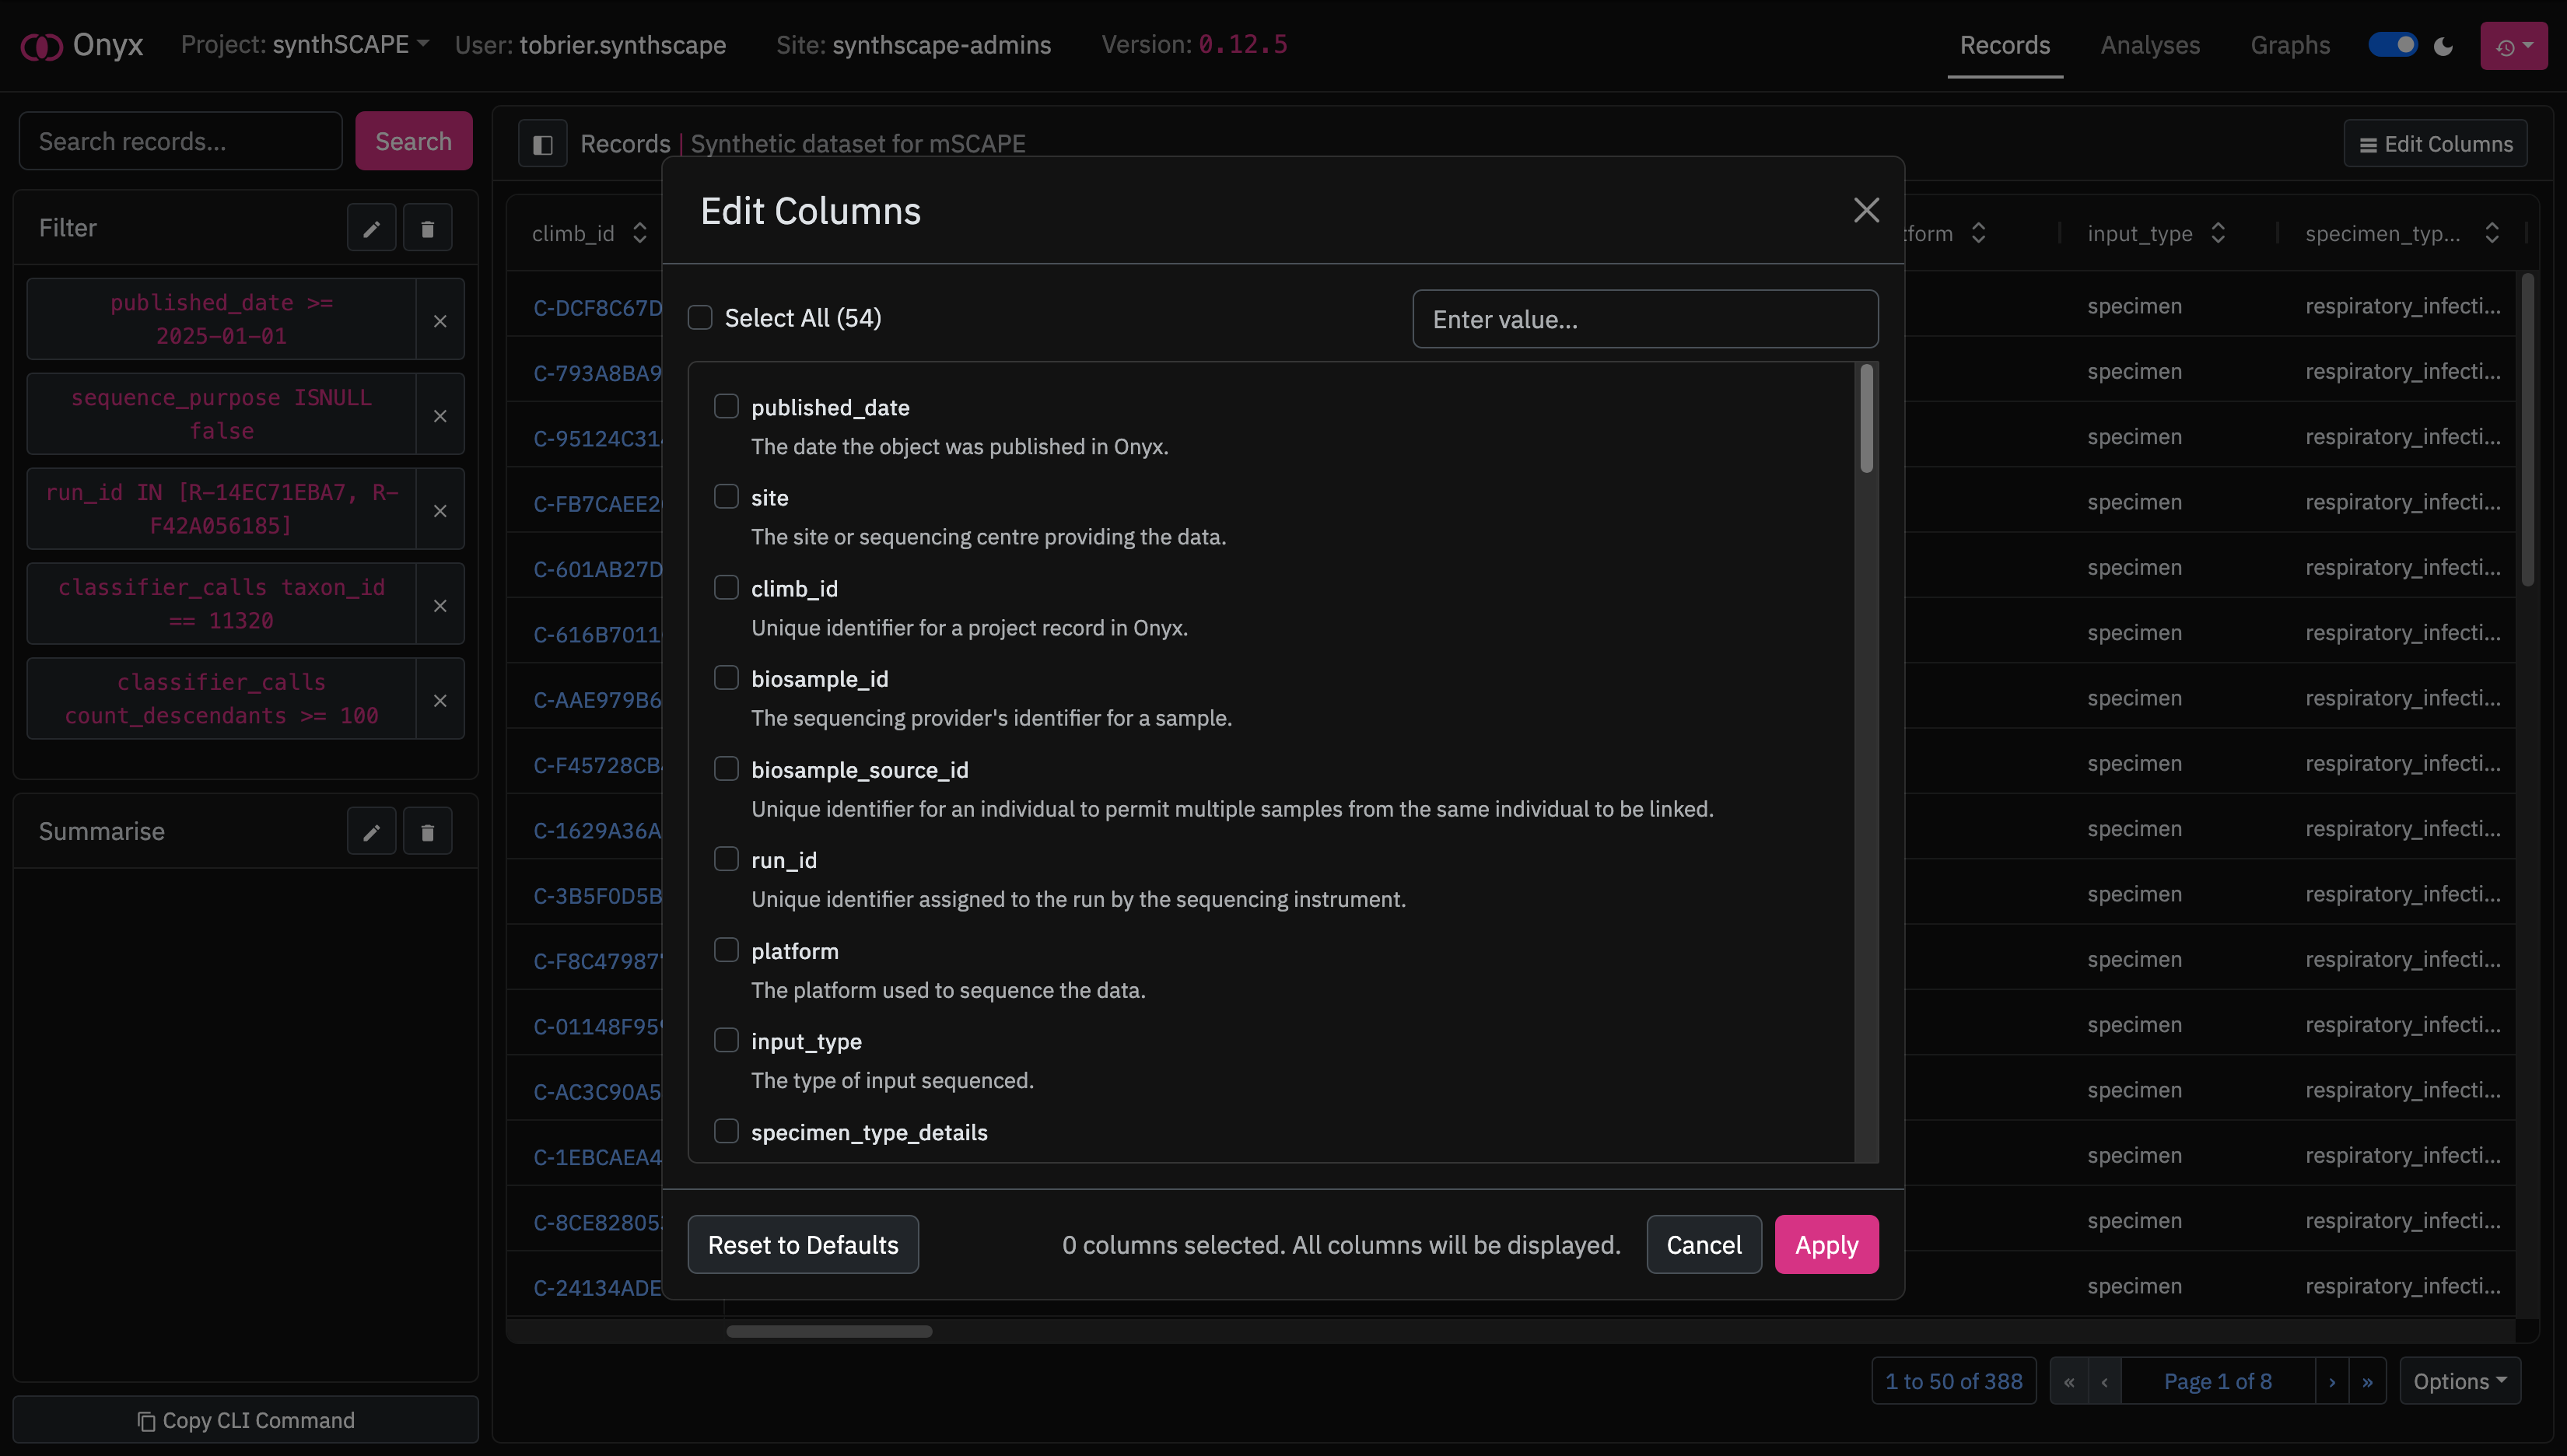This screenshot has width=2567, height=1456.
Task: Clear all filters with Filter trash icon
Action: point(427,229)
